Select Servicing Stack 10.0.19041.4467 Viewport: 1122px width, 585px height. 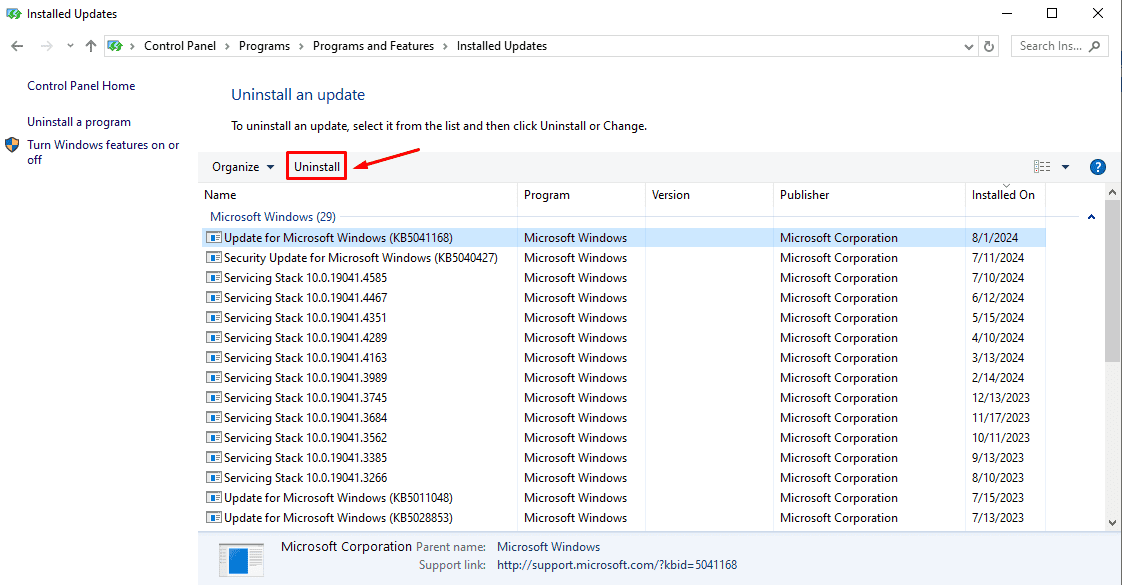pos(624,298)
